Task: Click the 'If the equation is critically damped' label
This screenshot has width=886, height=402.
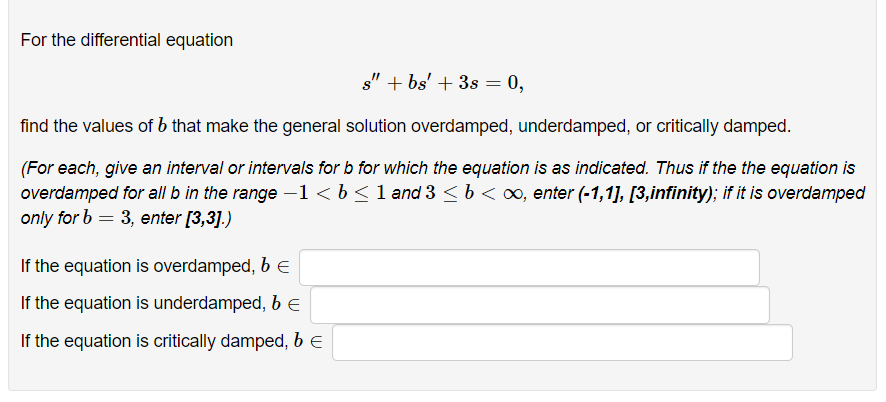Action: [154, 342]
